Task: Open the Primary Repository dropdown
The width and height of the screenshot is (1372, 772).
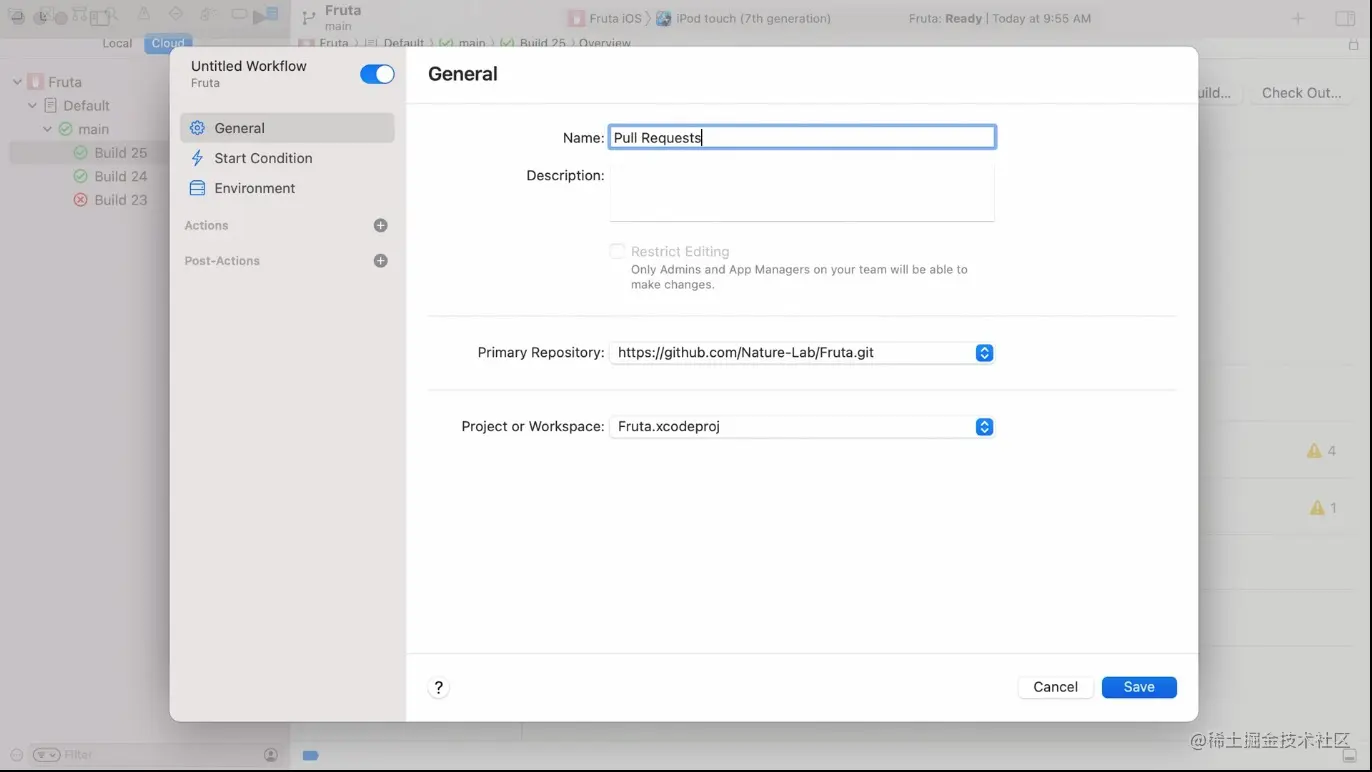Action: 802,353
